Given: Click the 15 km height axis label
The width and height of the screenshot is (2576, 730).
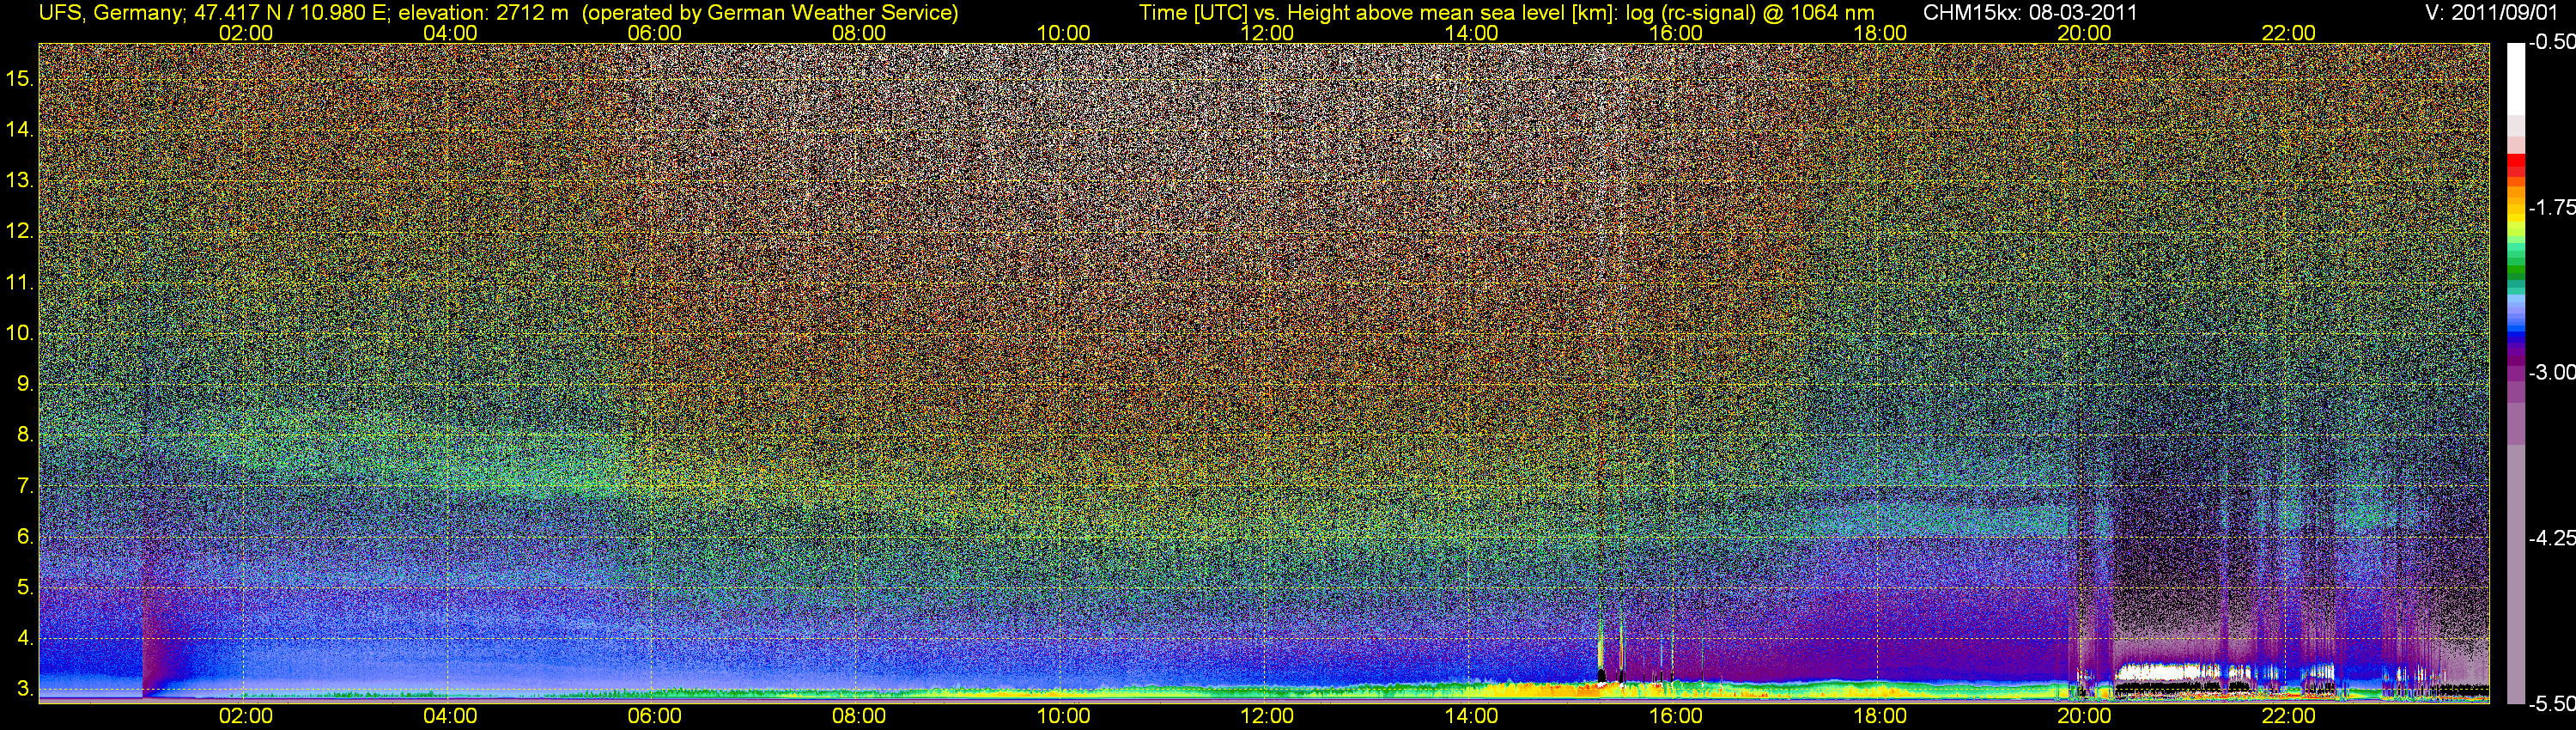Looking at the screenshot, I should pos(19,79).
